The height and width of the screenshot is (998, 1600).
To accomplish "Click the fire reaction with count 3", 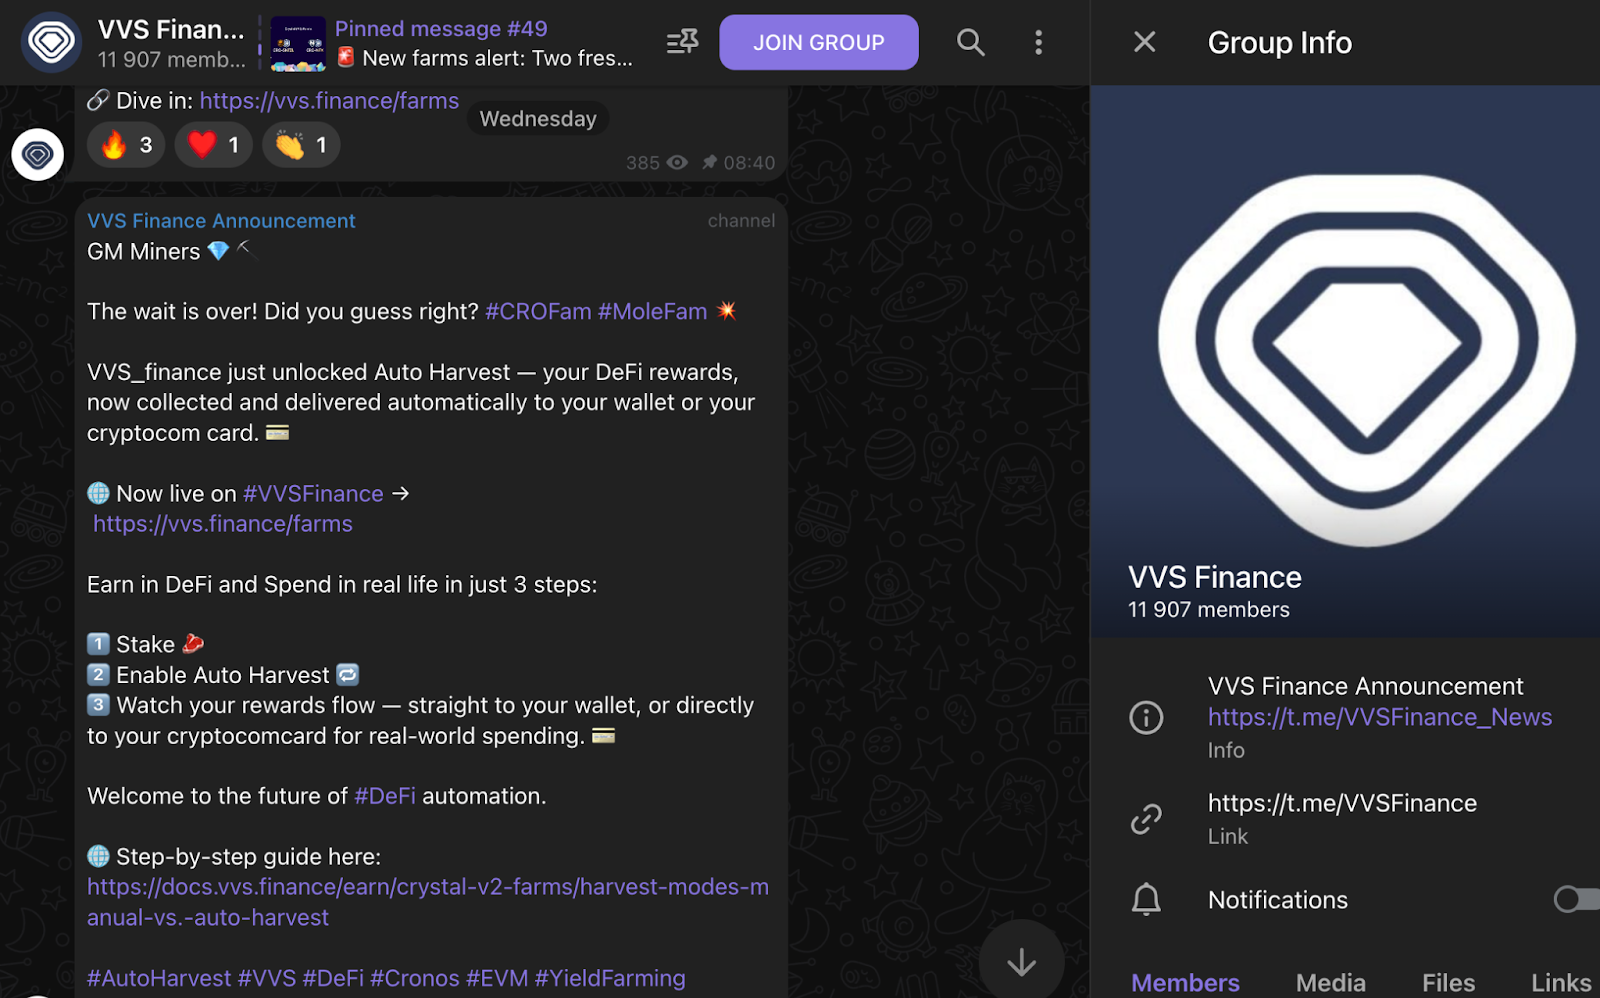I will (x=126, y=145).
